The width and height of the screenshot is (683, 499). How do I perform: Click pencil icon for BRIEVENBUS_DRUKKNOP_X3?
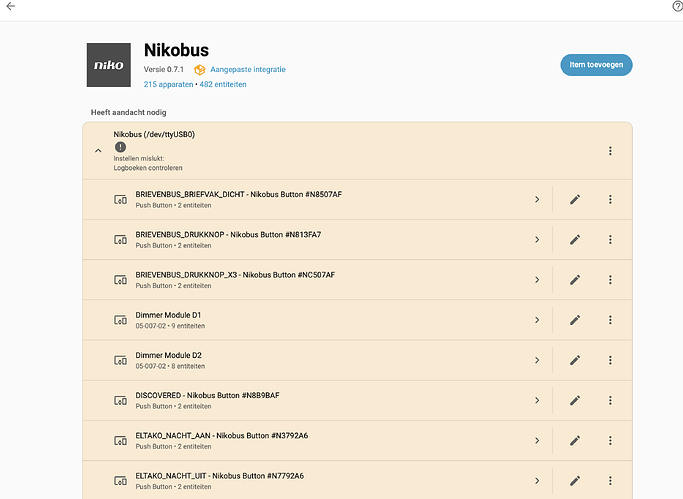(x=575, y=280)
